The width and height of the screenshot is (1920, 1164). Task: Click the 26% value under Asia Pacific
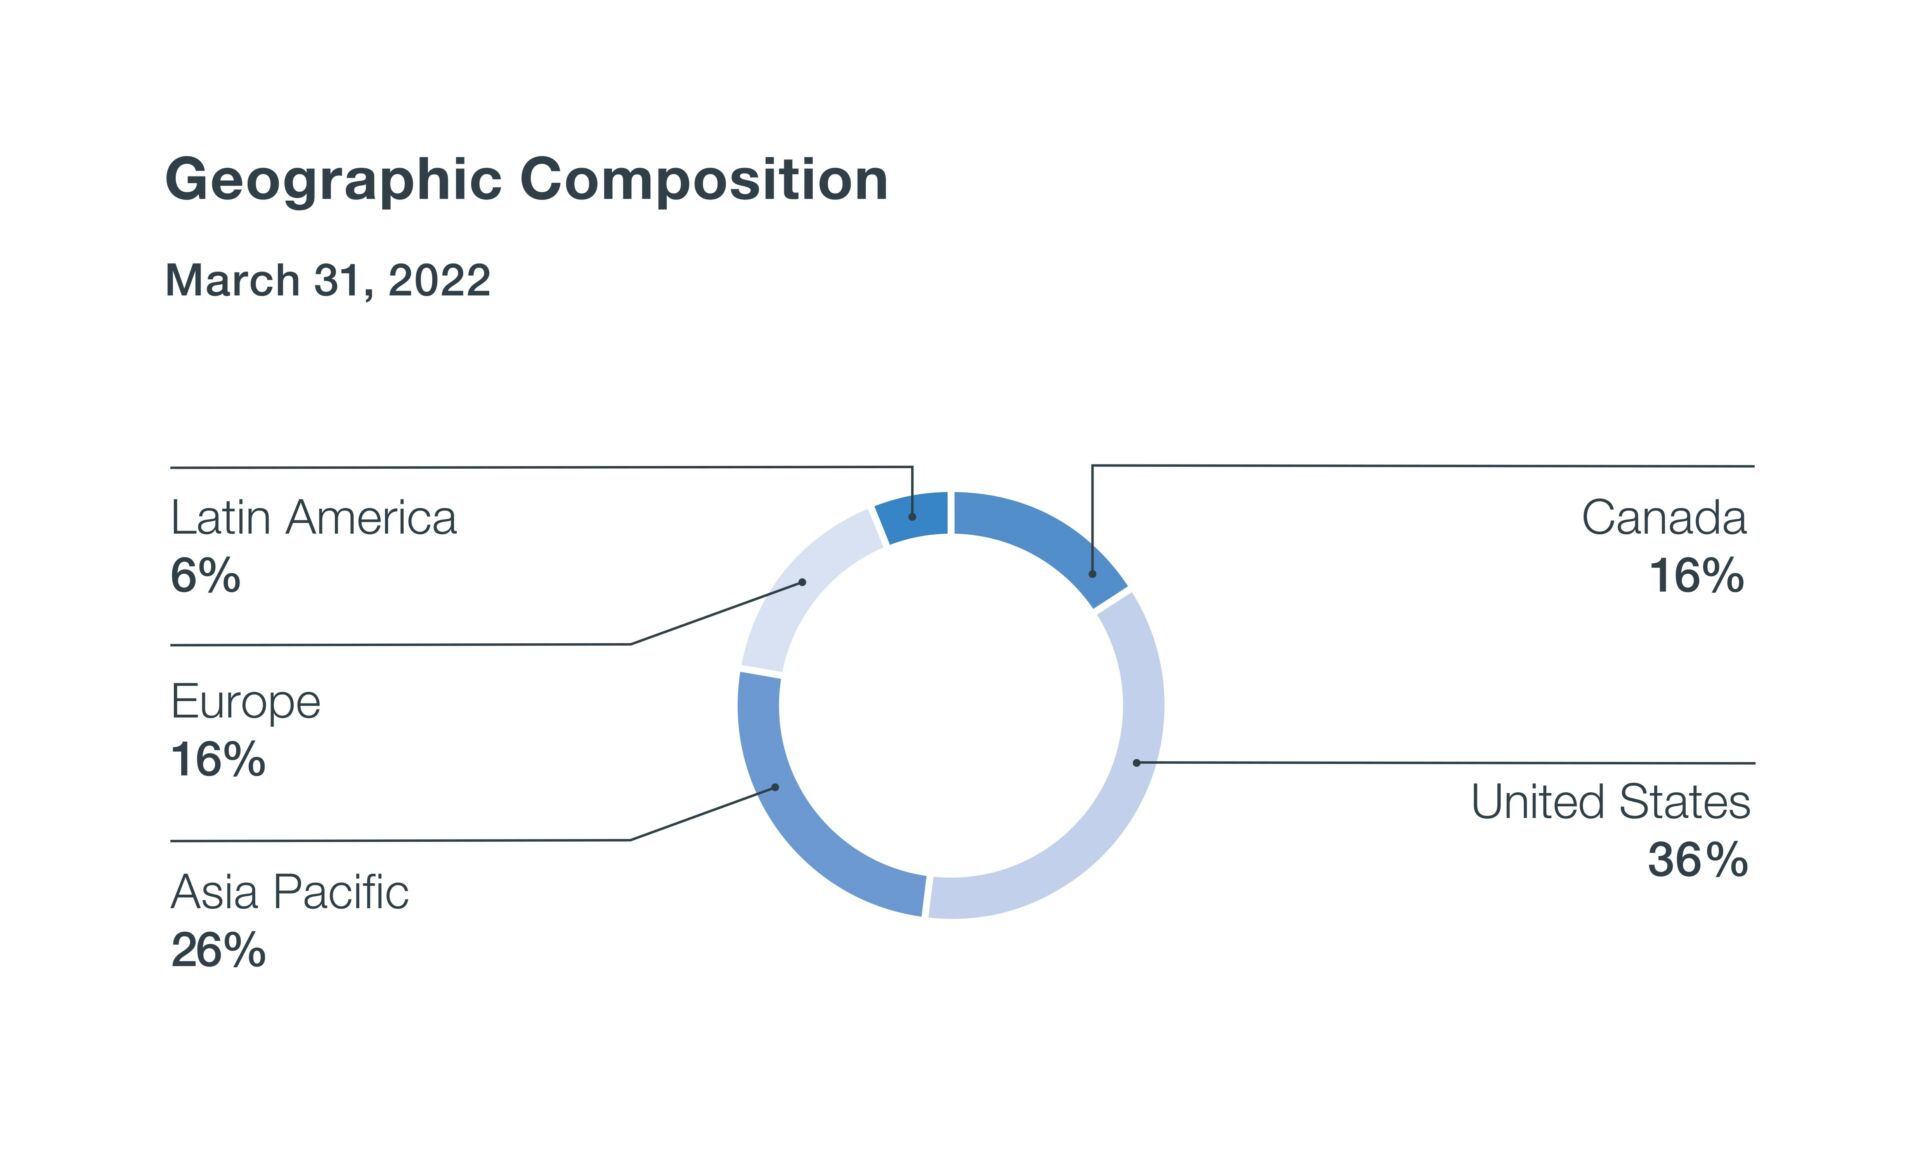218,950
